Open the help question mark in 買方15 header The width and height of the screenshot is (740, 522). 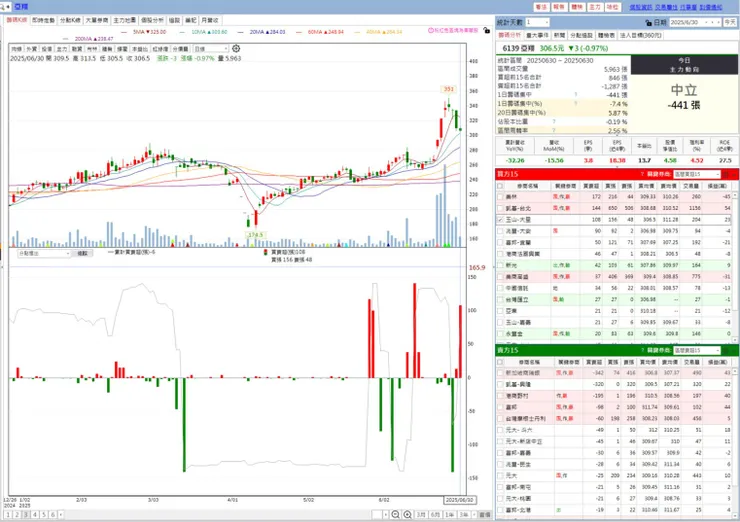pyautogui.click(x=642, y=174)
